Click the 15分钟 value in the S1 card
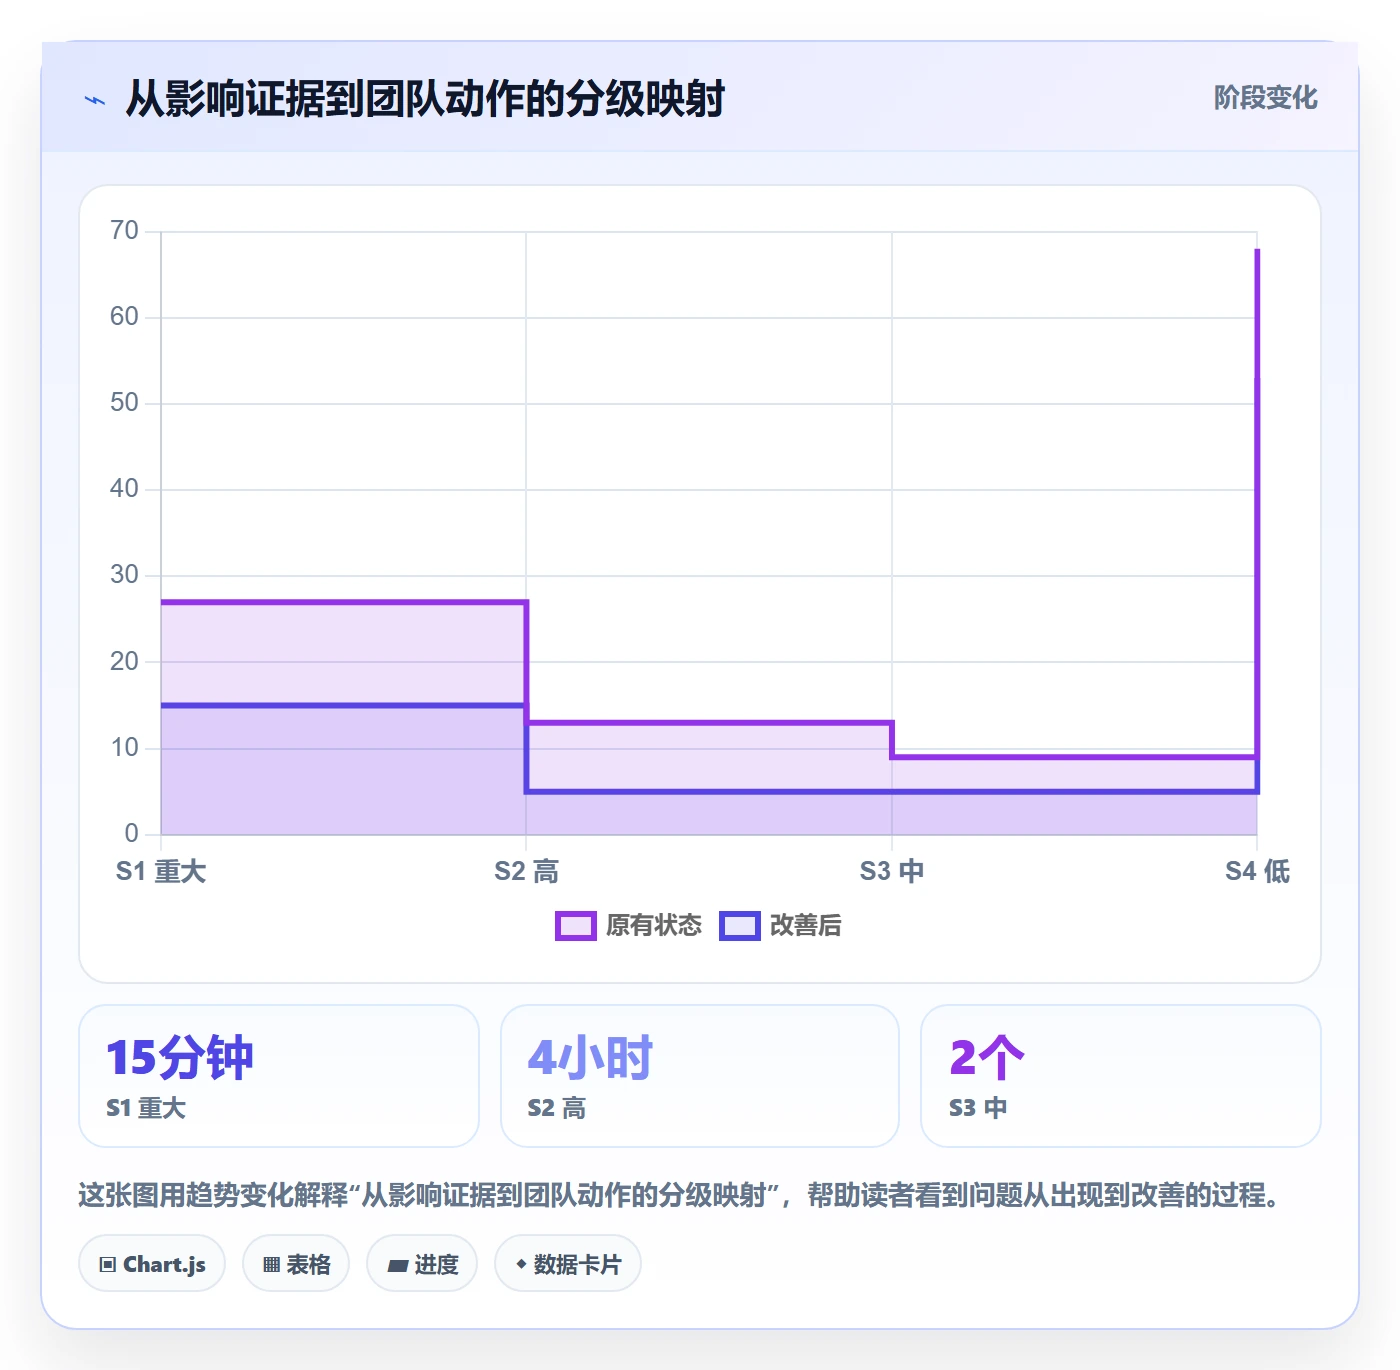 (180, 1058)
